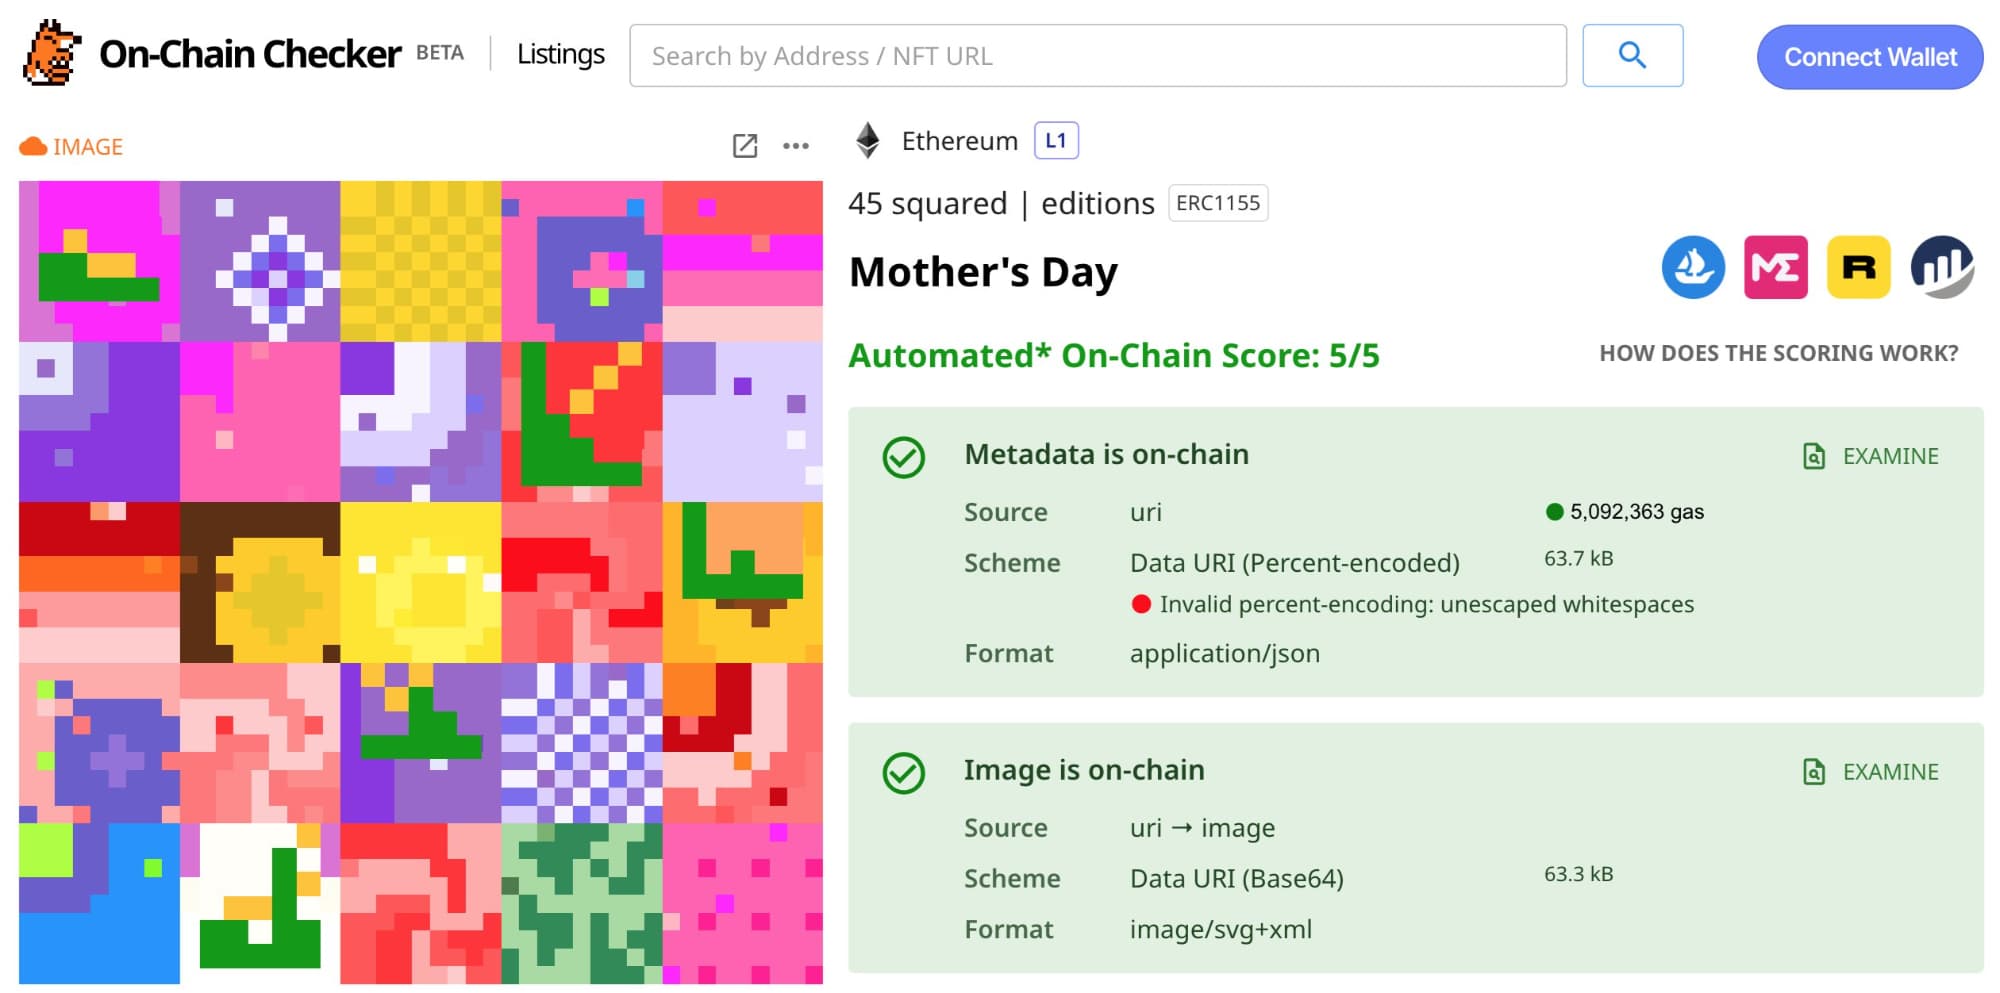This screenshot has width=2000, height=993.
Task: Click the orange cloud IMAGE label
Action: (x=71, y=147)
